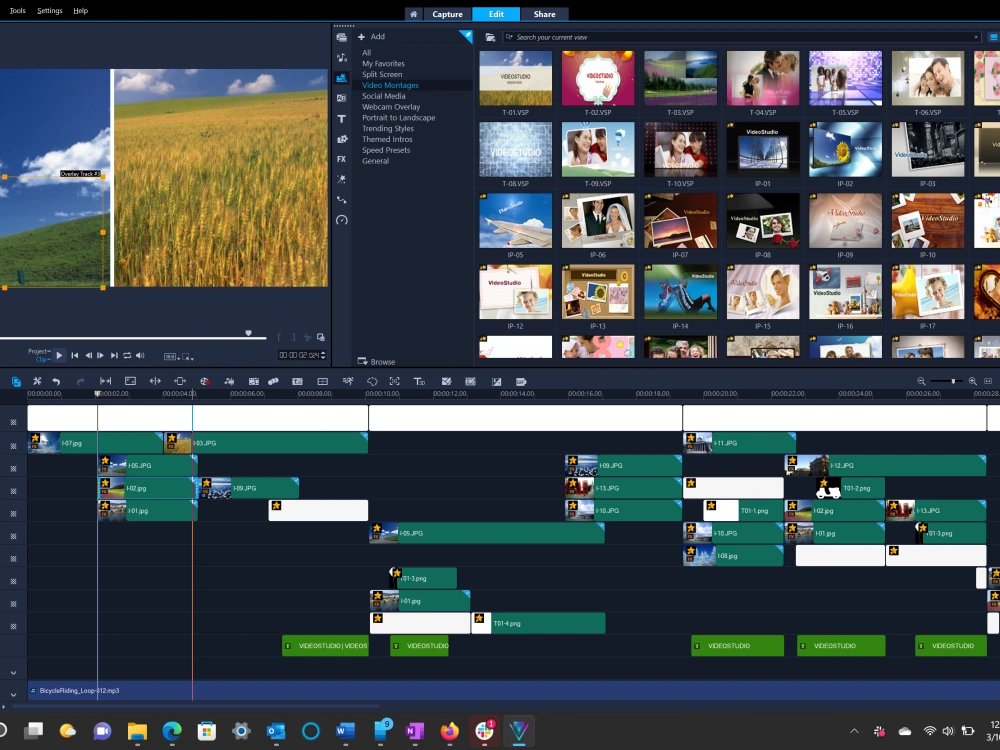1000x750 pixels.
Task: Click the Home tab icon
Action: point(413,14)
